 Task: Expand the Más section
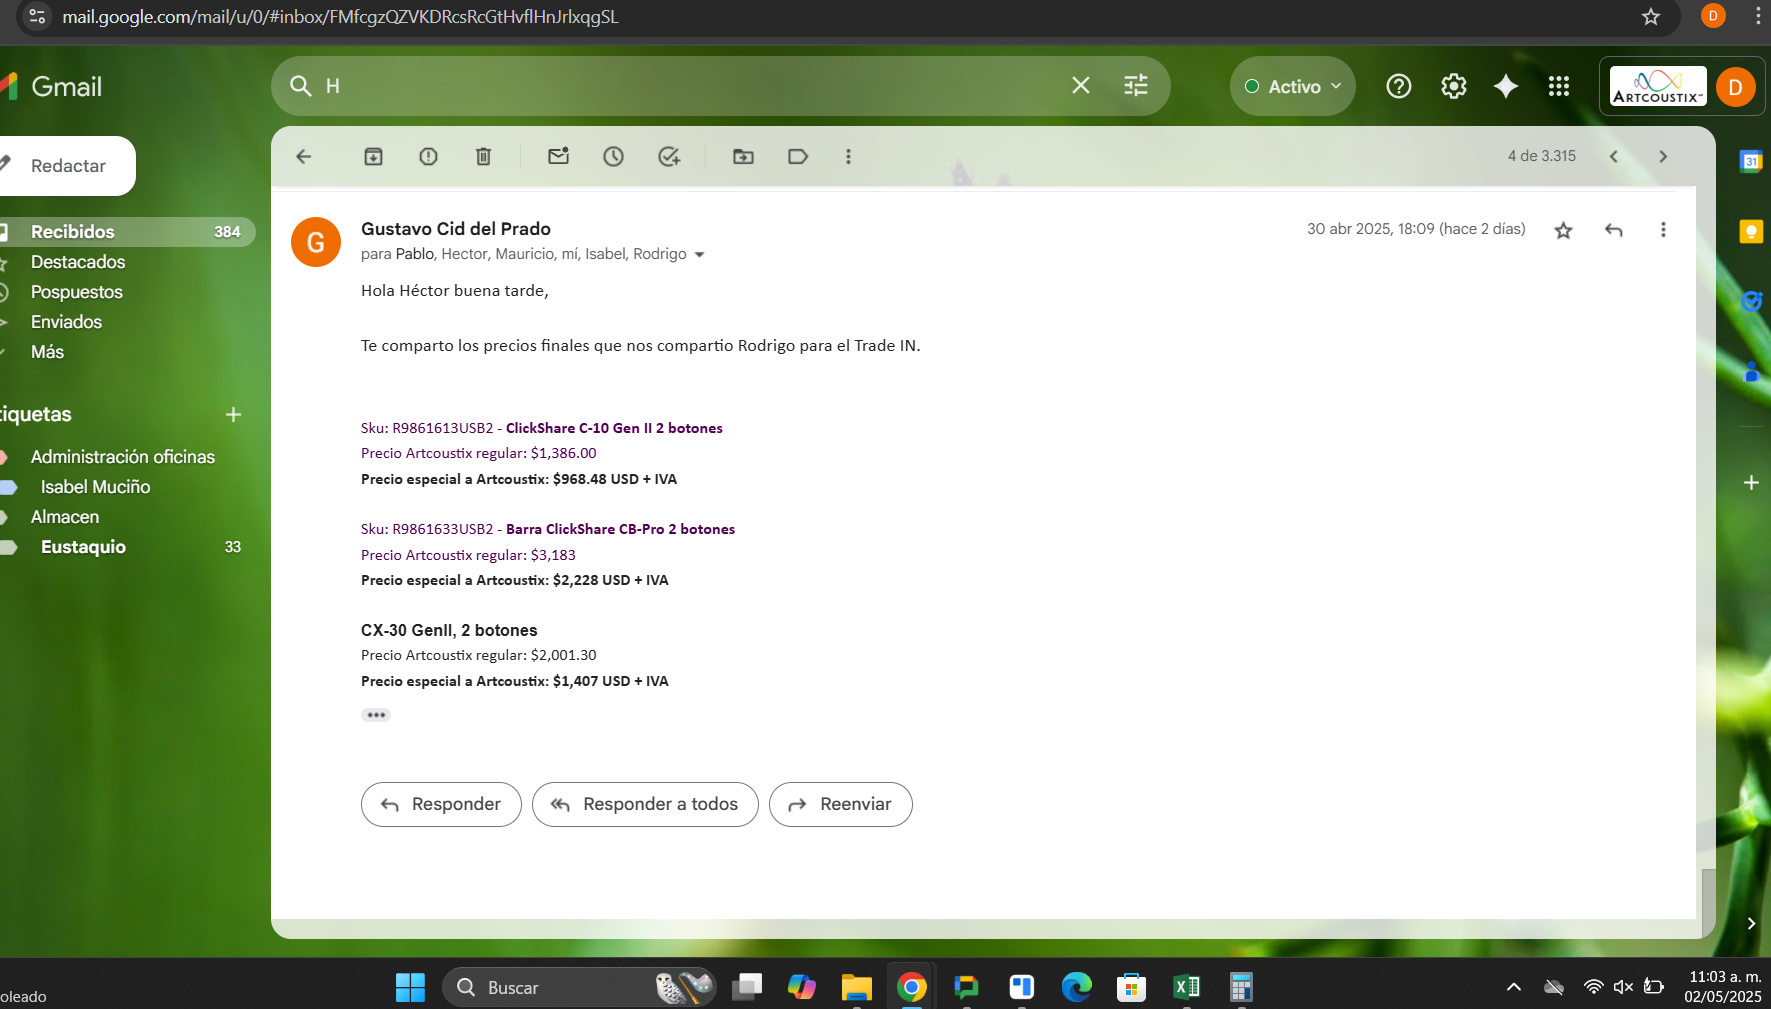click(x=47, y=352)
